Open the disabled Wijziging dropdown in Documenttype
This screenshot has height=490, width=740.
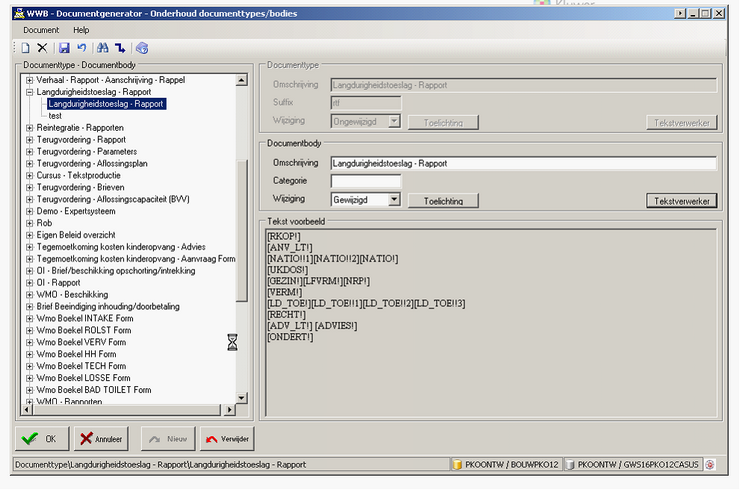click(x=394, y=121)
